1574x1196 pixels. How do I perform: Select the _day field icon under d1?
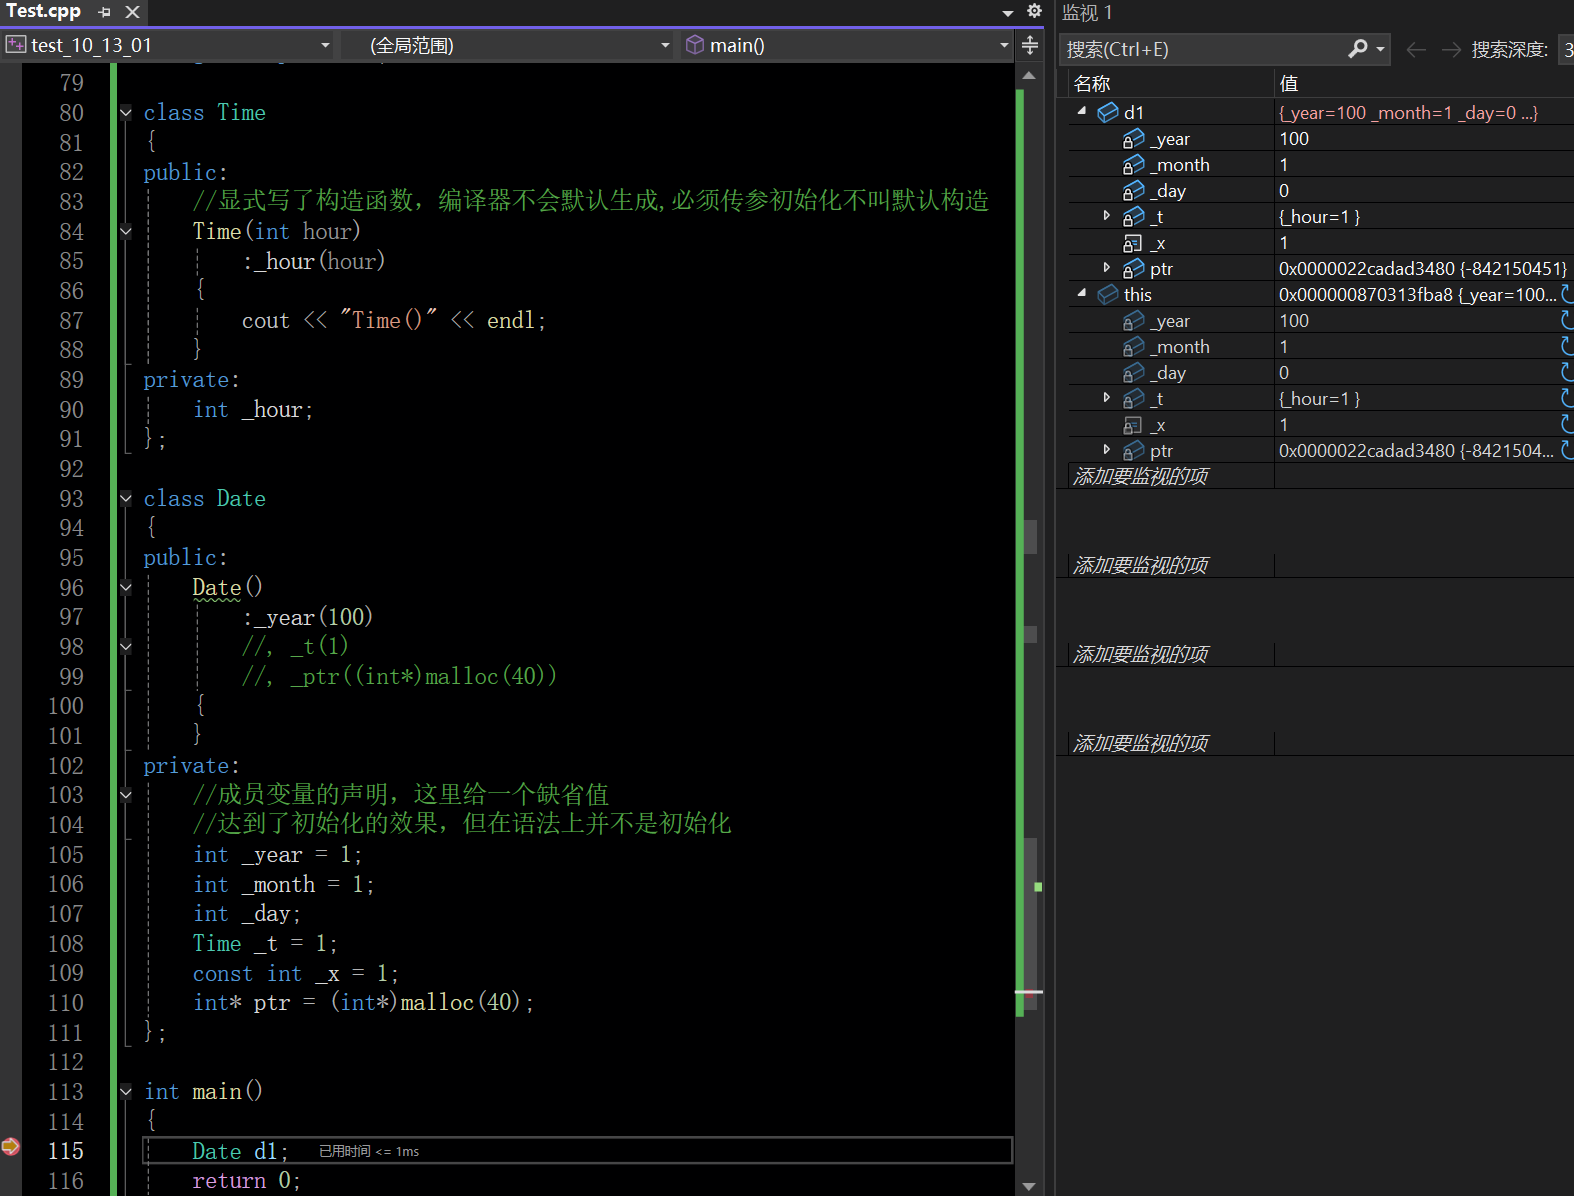click(x=1133, y=190)
